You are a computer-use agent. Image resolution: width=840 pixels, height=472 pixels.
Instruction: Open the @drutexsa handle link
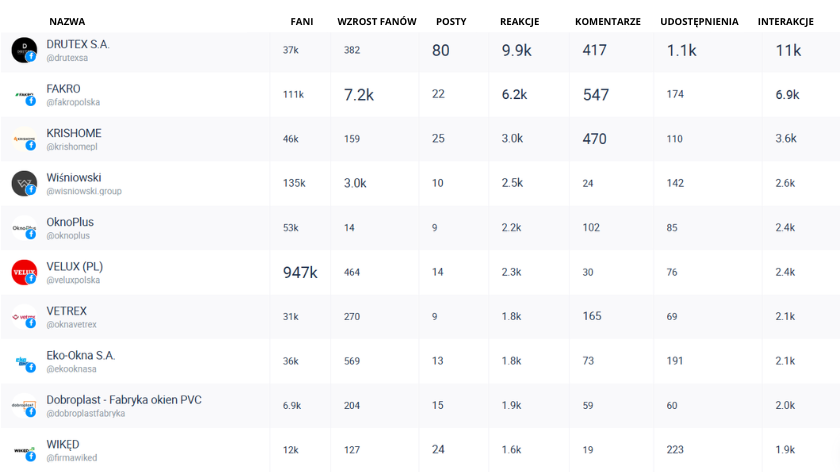[68, 58]
